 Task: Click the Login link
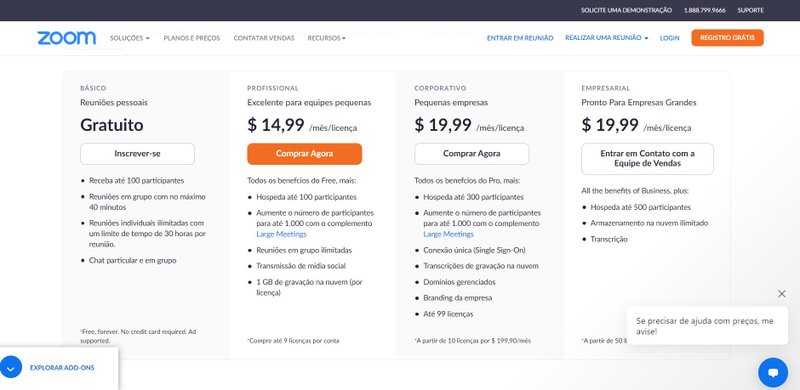click(x=669, y=38)
